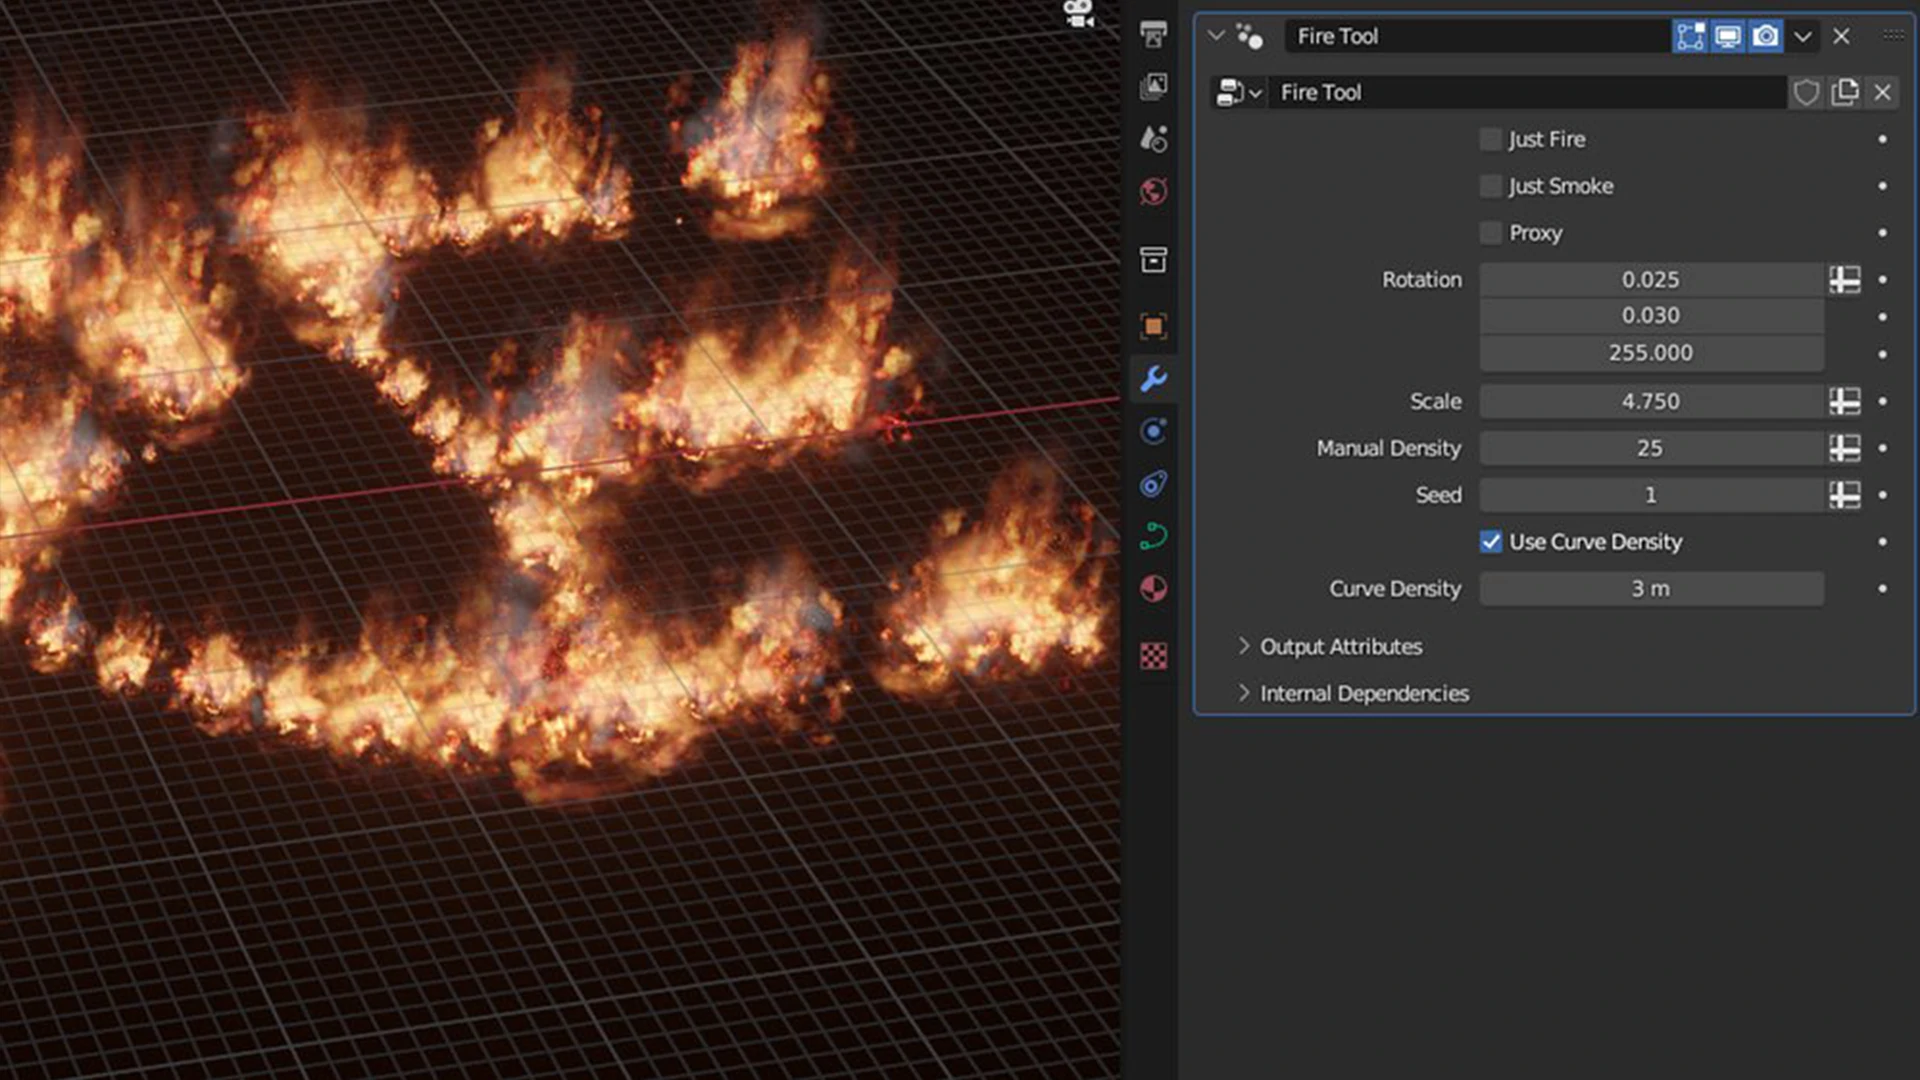Open World properties globe icon
Viewport: 1920px width, 1080px height.
tap(1153, 191)
